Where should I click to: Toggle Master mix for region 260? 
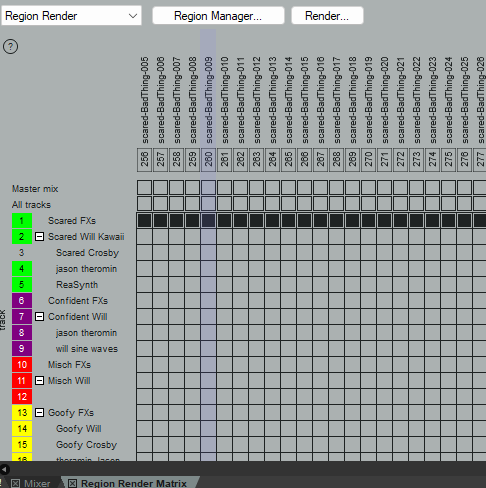pos(208,187)
